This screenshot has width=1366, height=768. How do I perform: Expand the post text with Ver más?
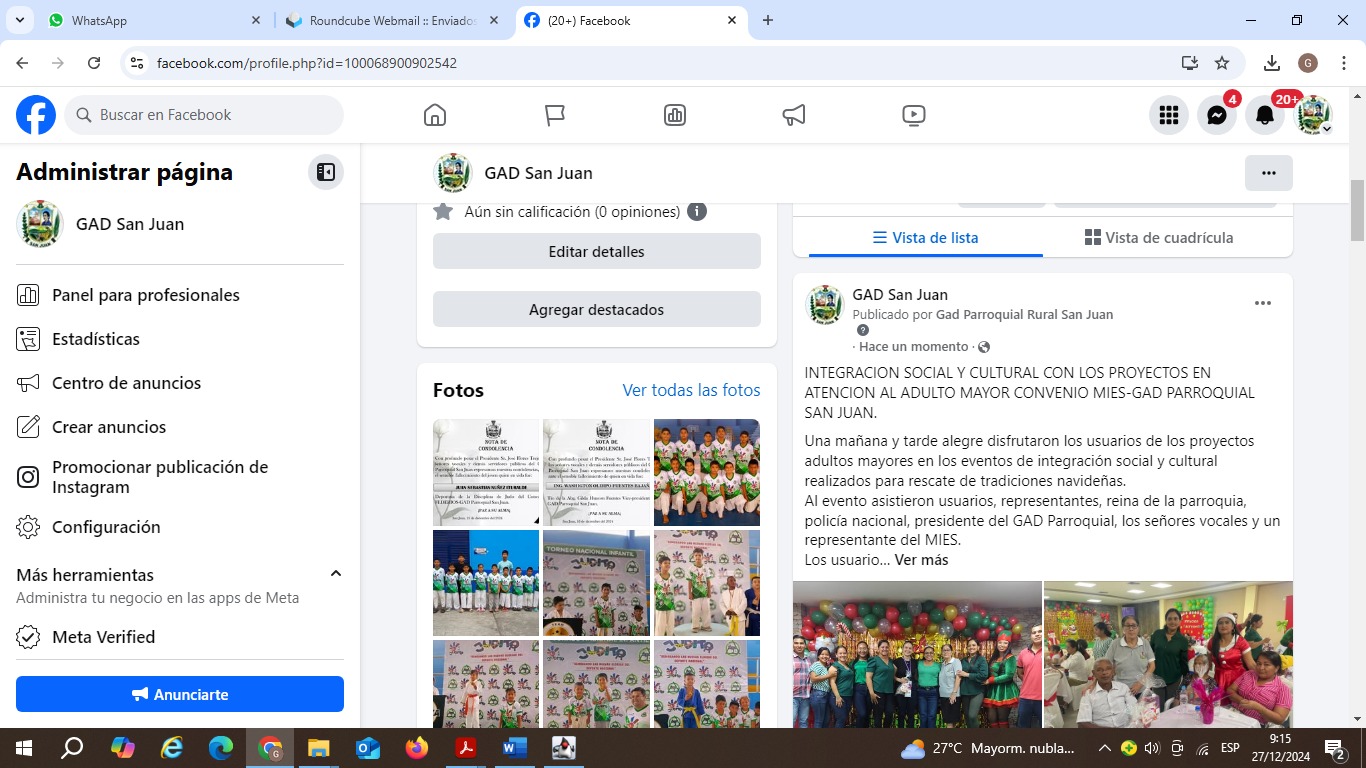tap(921, 560)
